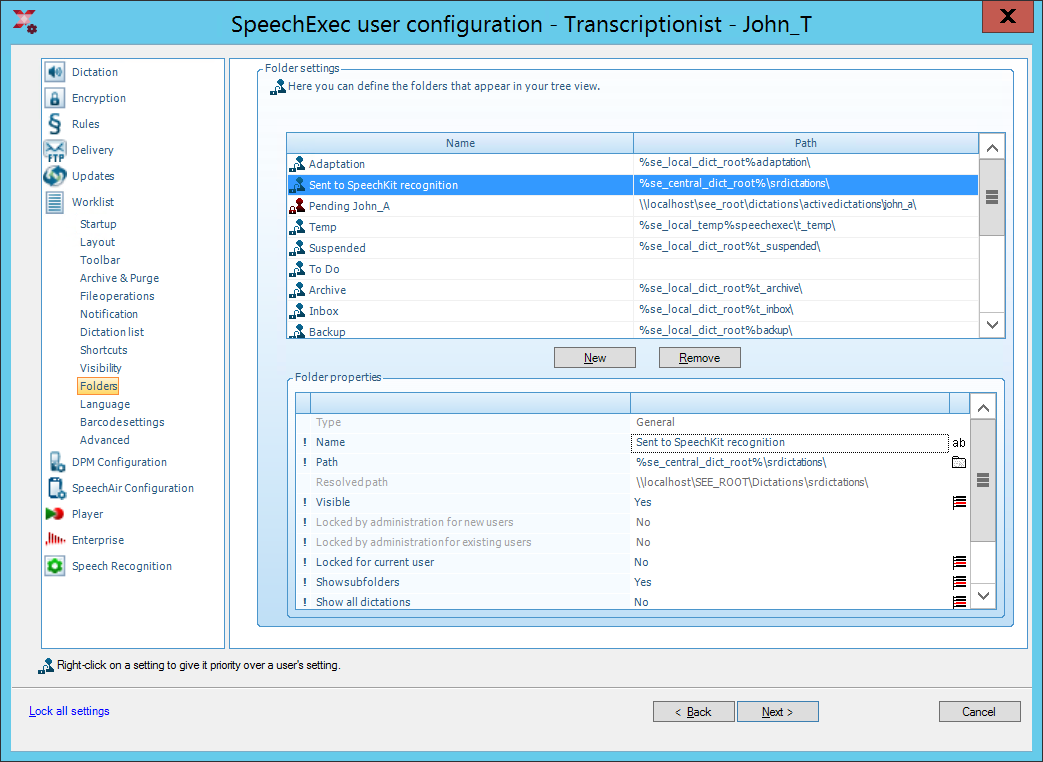Image resolution: width=1043 pixels, height=762 pixels.
Task: Open Show all dictations value list icon
Action: 959,601
